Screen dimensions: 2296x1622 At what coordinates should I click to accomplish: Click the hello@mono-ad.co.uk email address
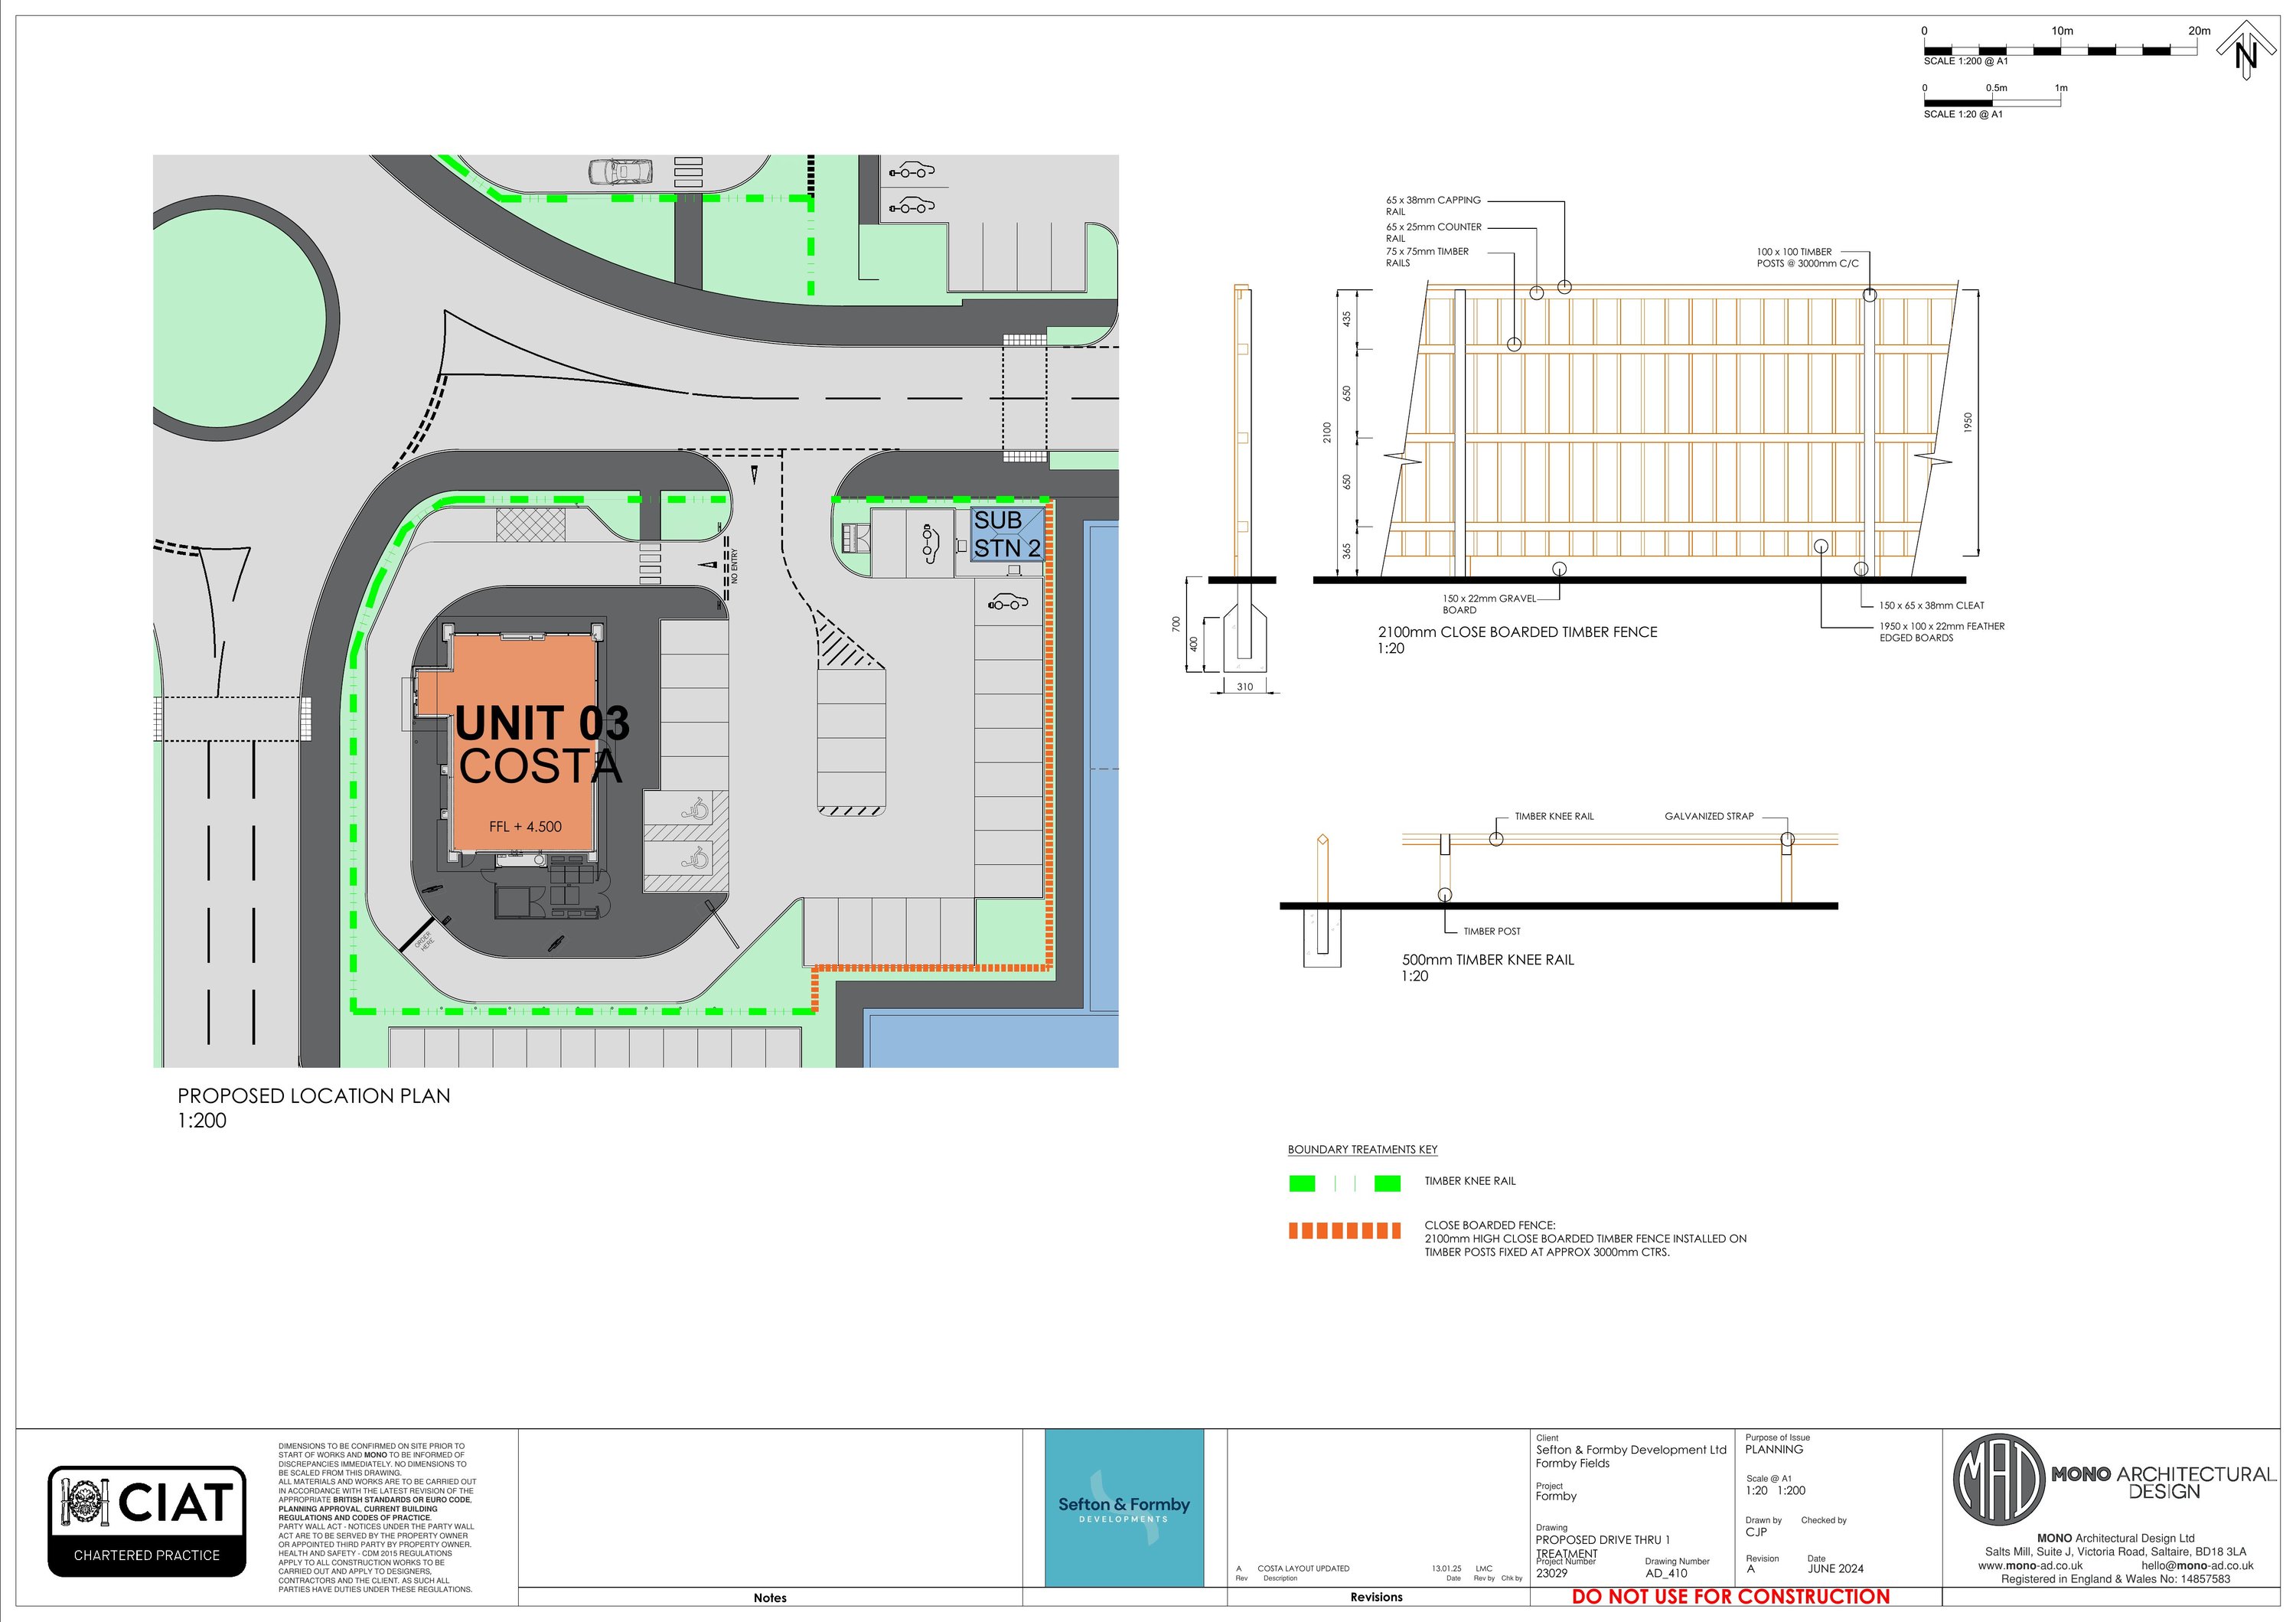pos(2197,1565)
